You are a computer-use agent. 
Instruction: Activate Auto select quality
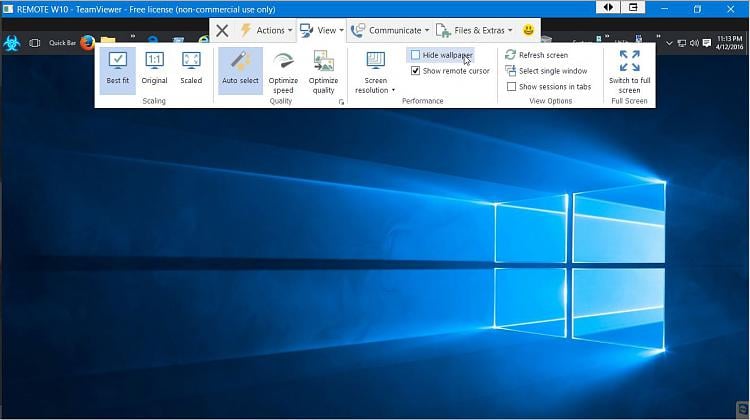pos(240,70)
